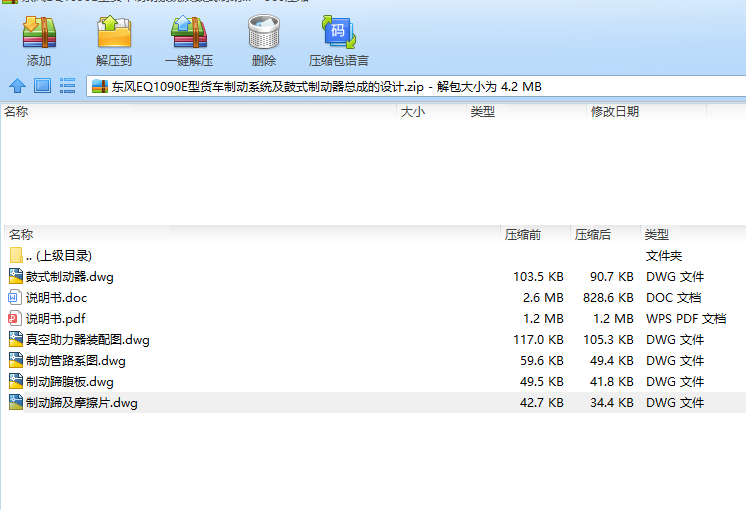Click the 解压到 (Extract to) icon

(114, 32)
